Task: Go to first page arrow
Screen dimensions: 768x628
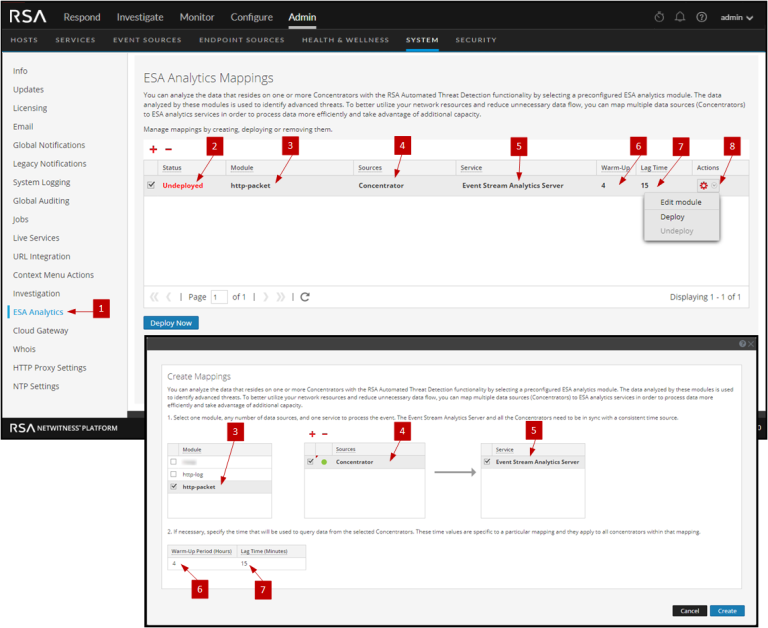Action: click(x=154, y=297)
